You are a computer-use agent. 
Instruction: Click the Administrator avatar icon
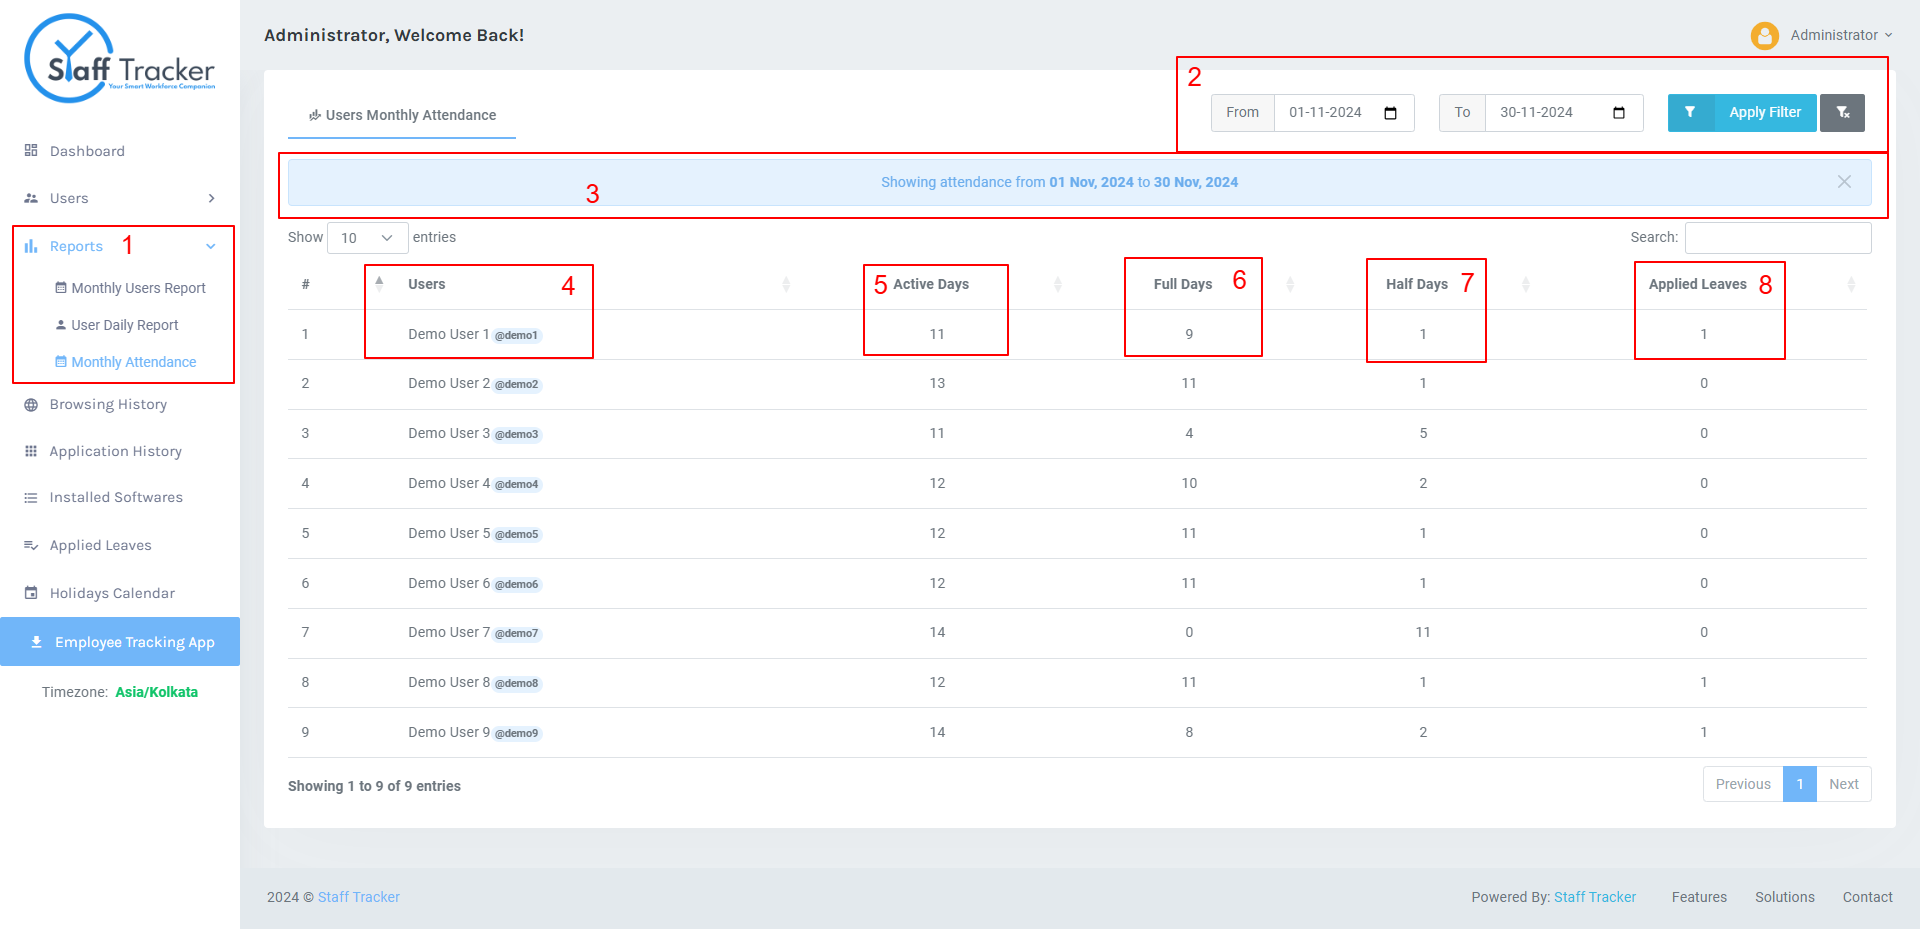click(x=1765, y=36)
